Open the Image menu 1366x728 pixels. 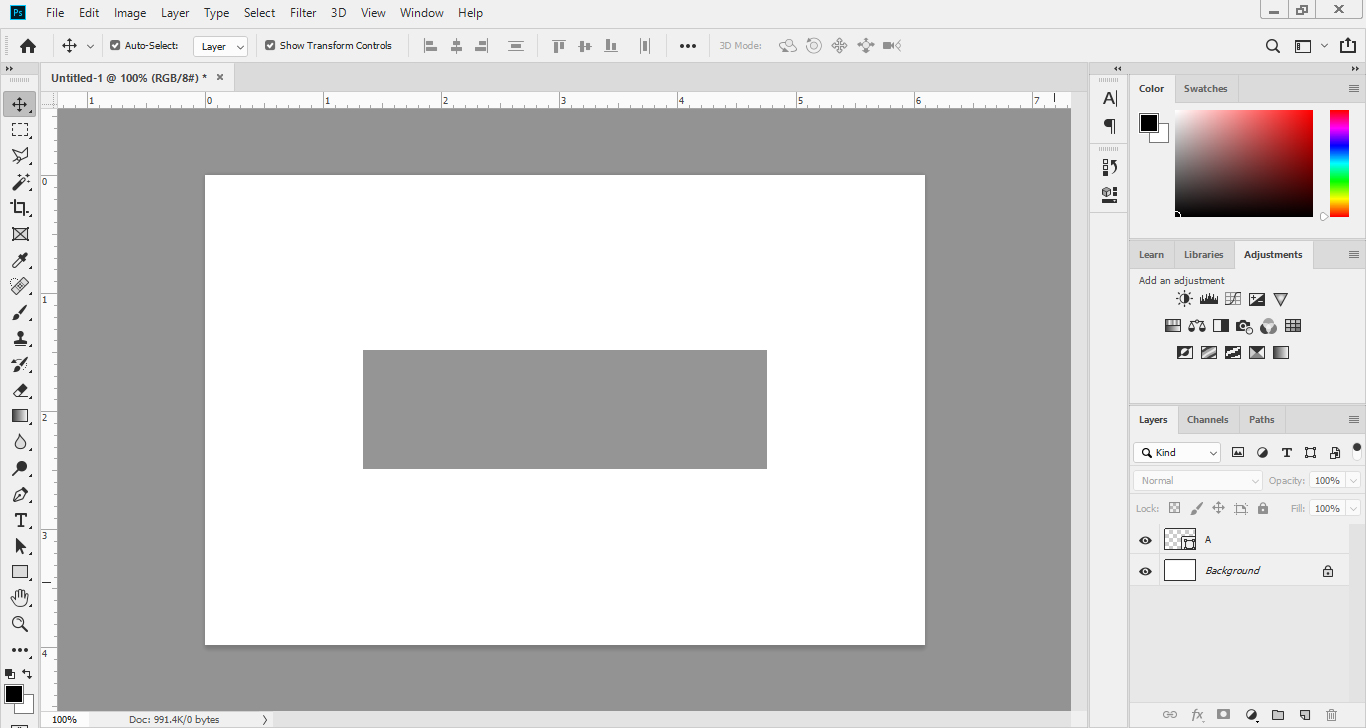[130, 13]
